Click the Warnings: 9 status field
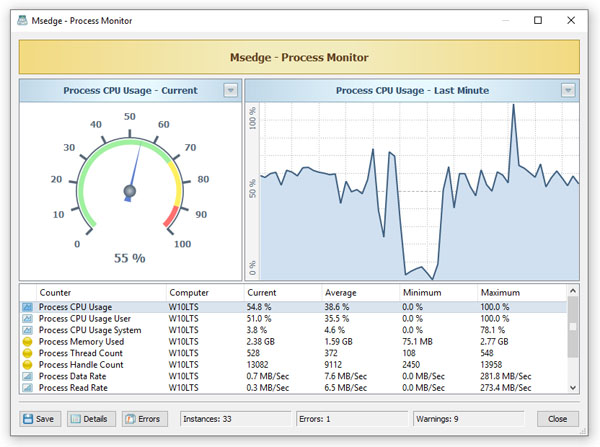The height and width of the screenshot is (447, 600). (469, 419)
